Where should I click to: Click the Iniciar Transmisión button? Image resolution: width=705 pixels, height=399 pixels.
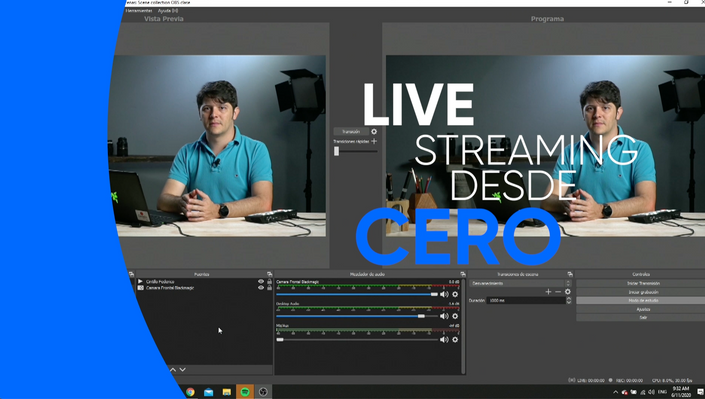643,283
